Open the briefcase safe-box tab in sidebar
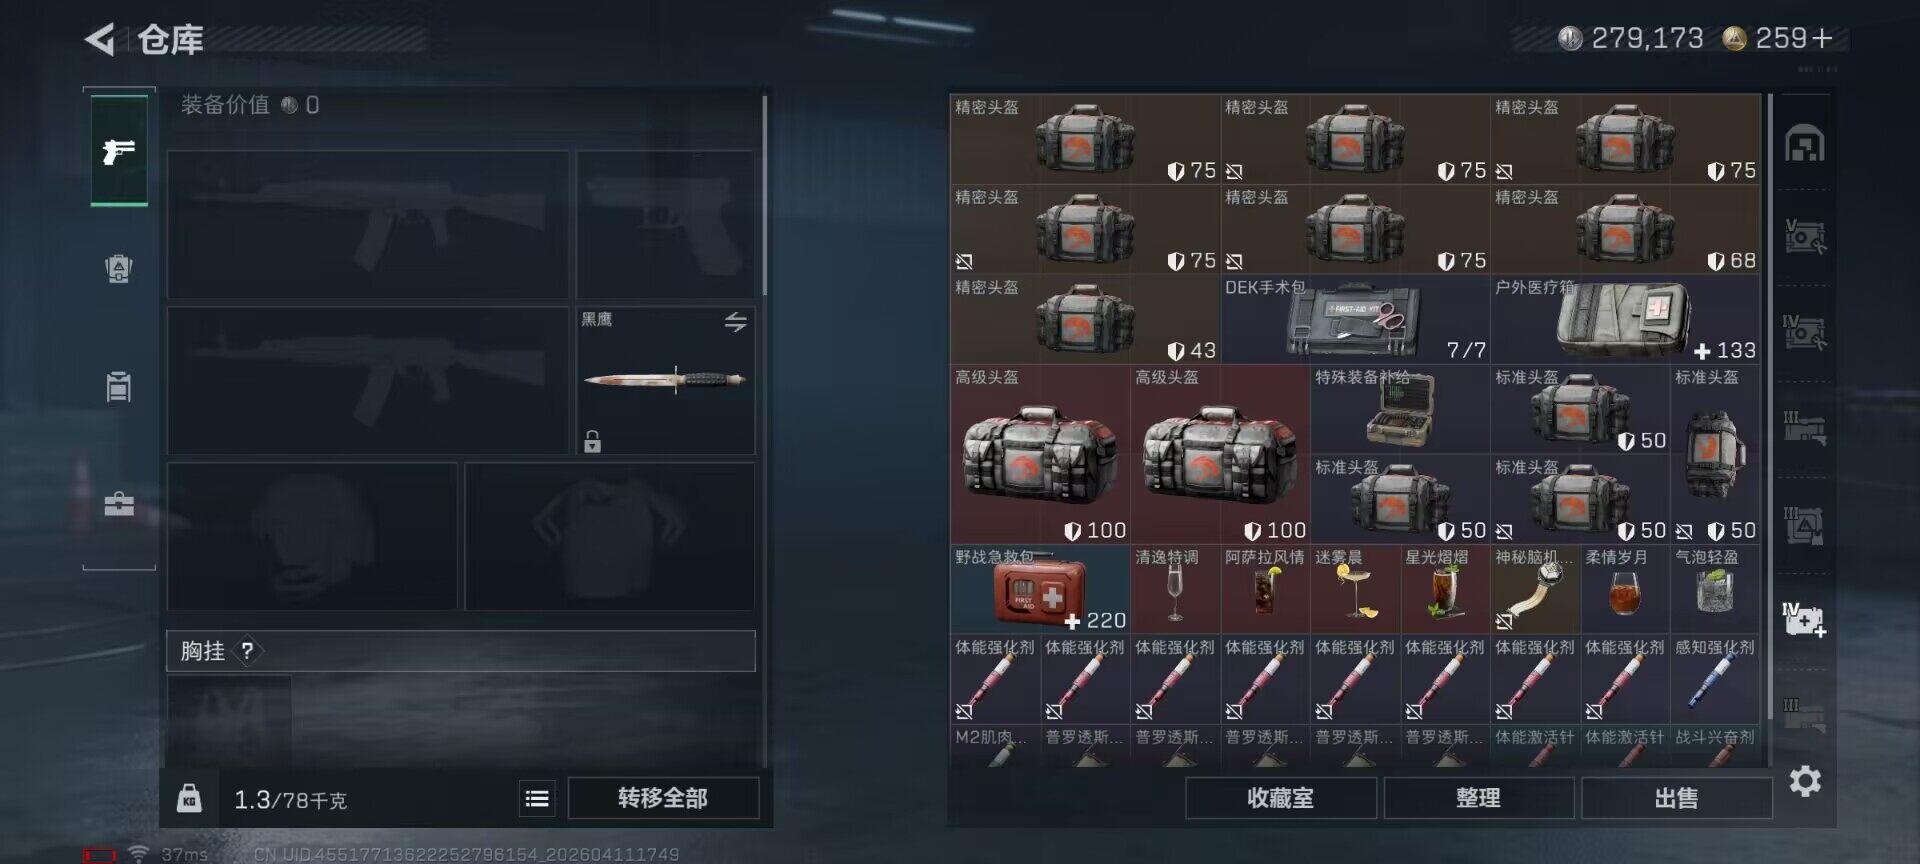 (x=119, y=504)
